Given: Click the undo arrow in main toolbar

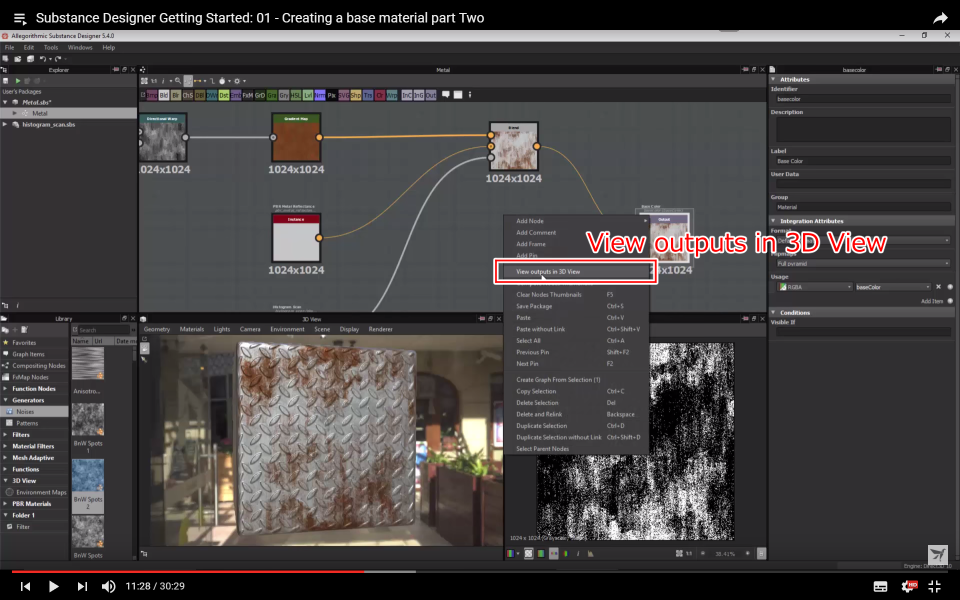Looking at the screenshot, I should pos(43,59).
